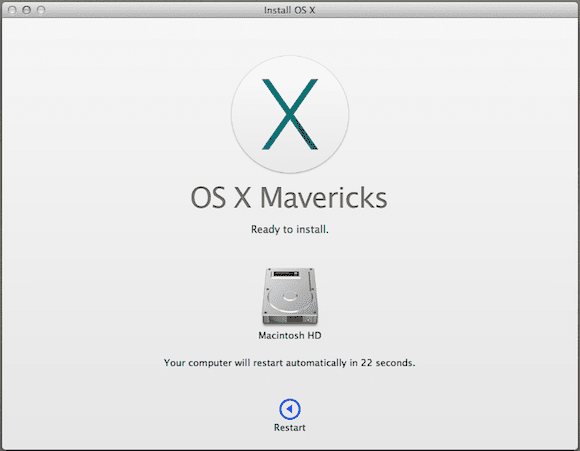Minimize the Install OS X window

pyautogui.click(x=26, y=10)
